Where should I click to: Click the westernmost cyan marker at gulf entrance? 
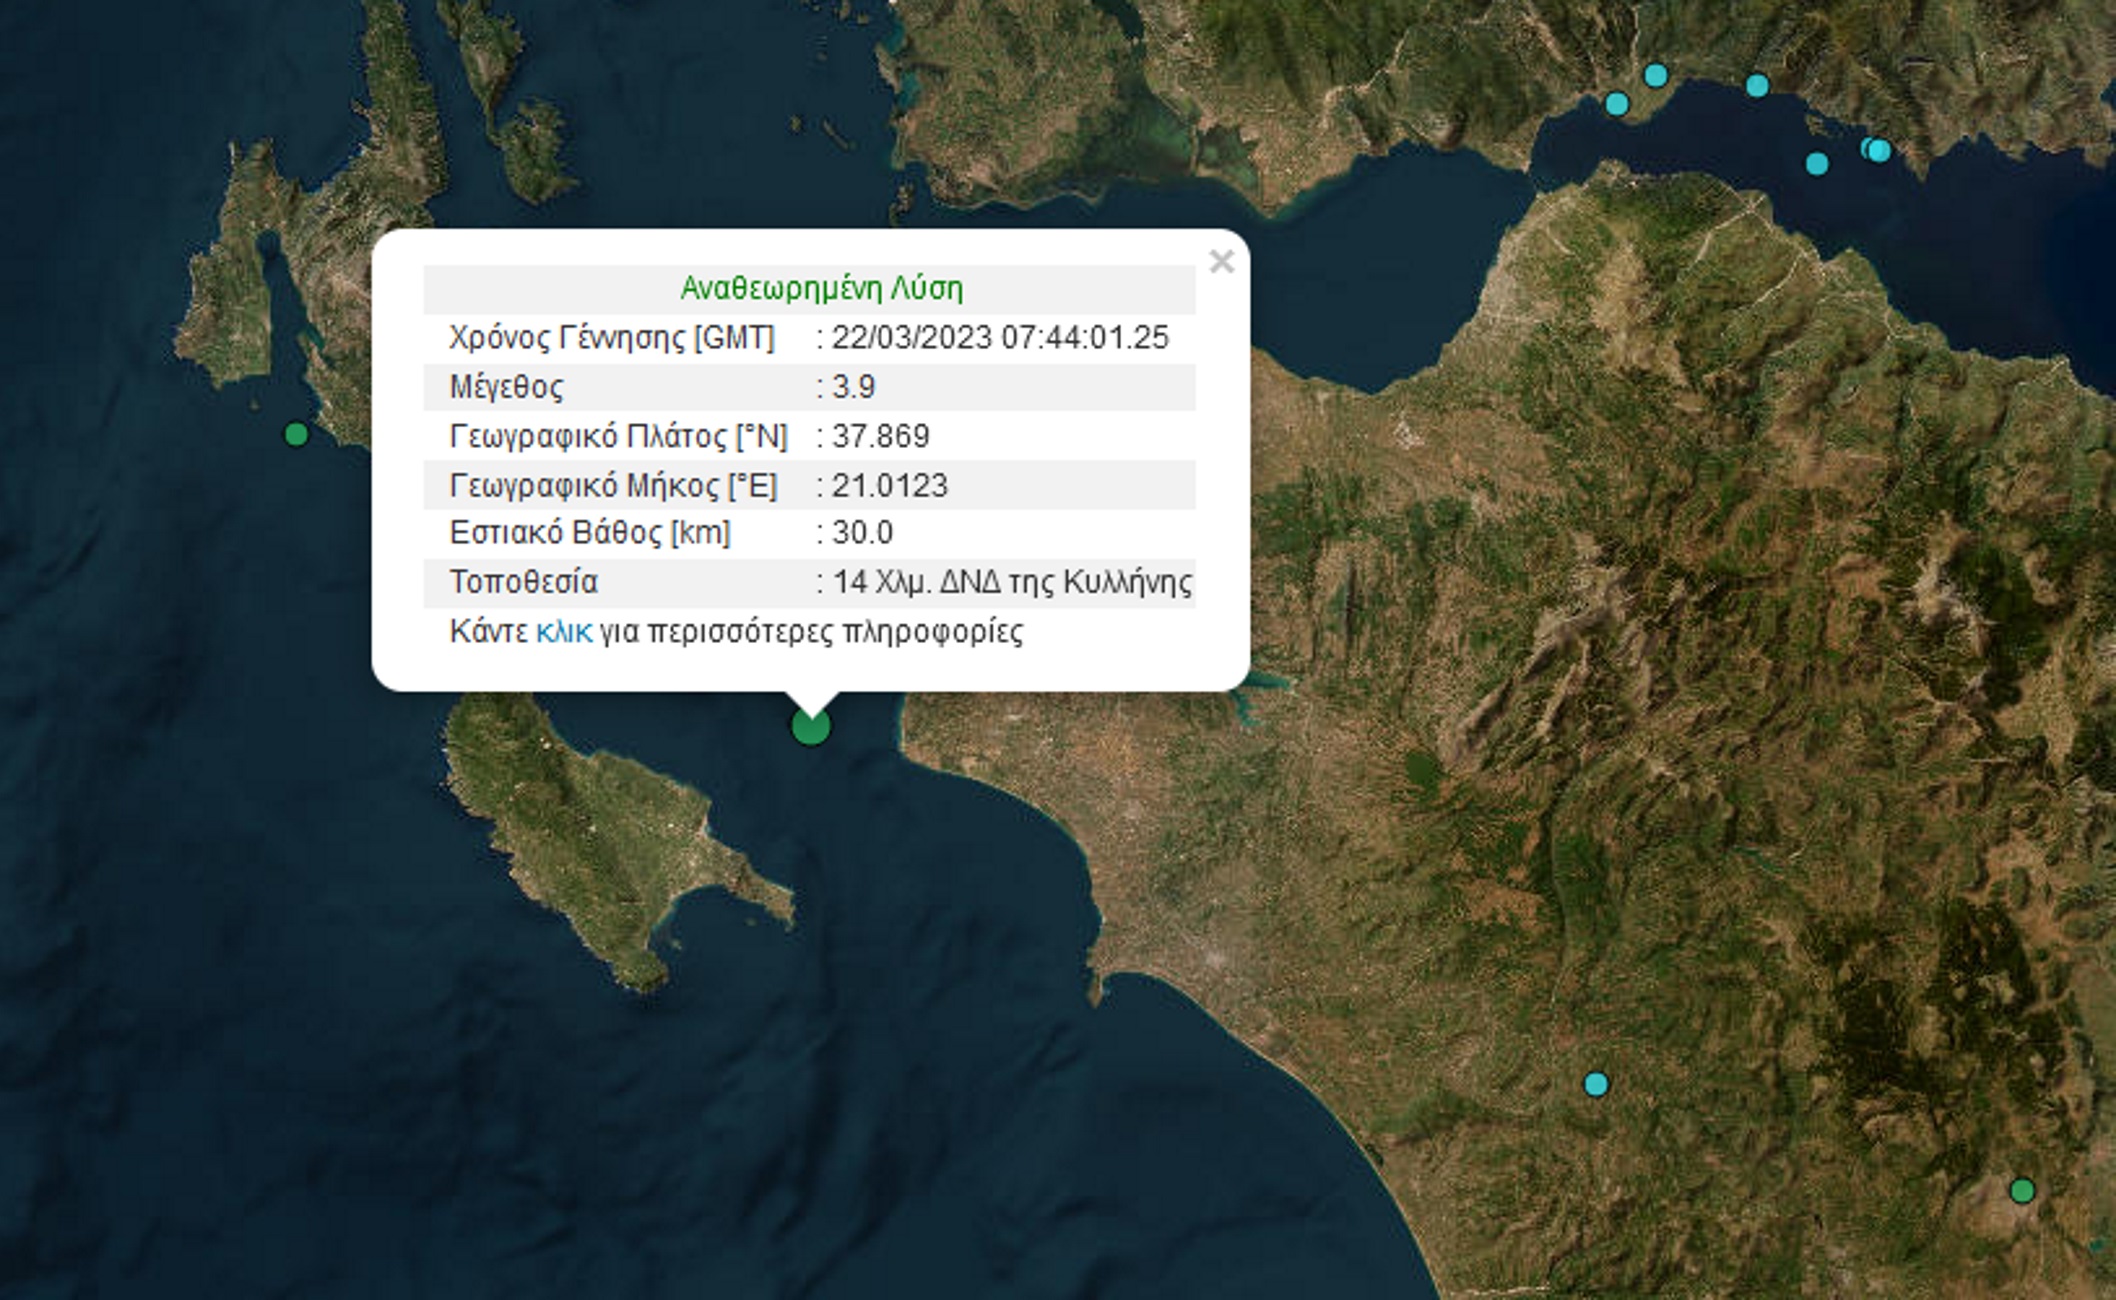click(1617, 103)
